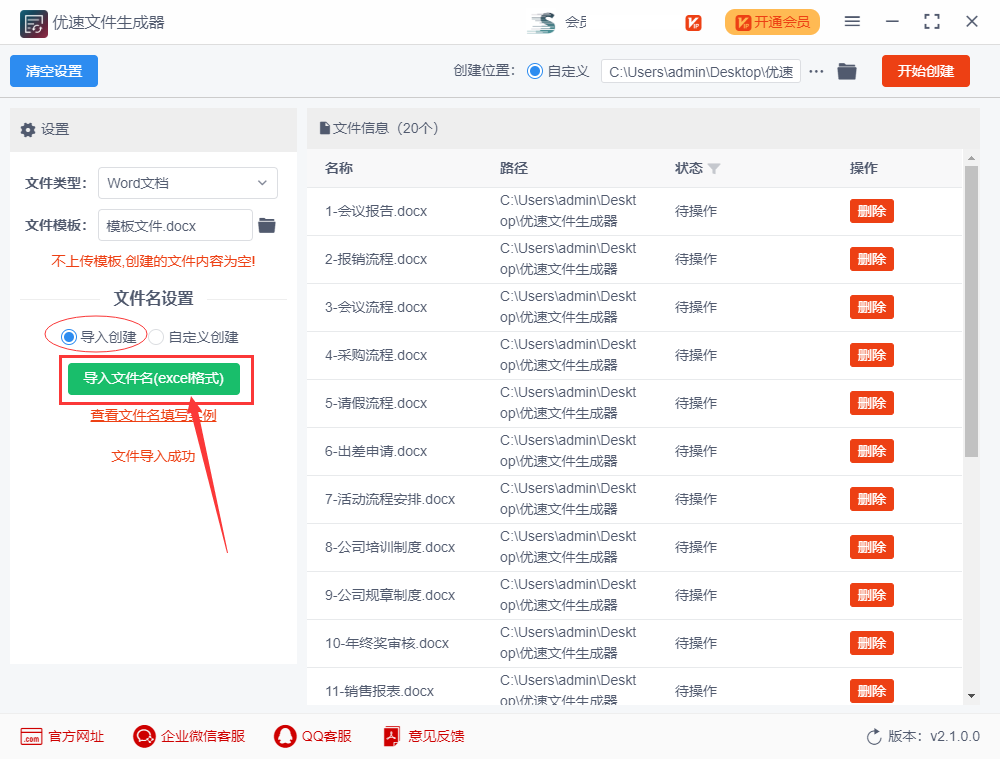Delete the 3-会议流程.docx row

(872, 307)
